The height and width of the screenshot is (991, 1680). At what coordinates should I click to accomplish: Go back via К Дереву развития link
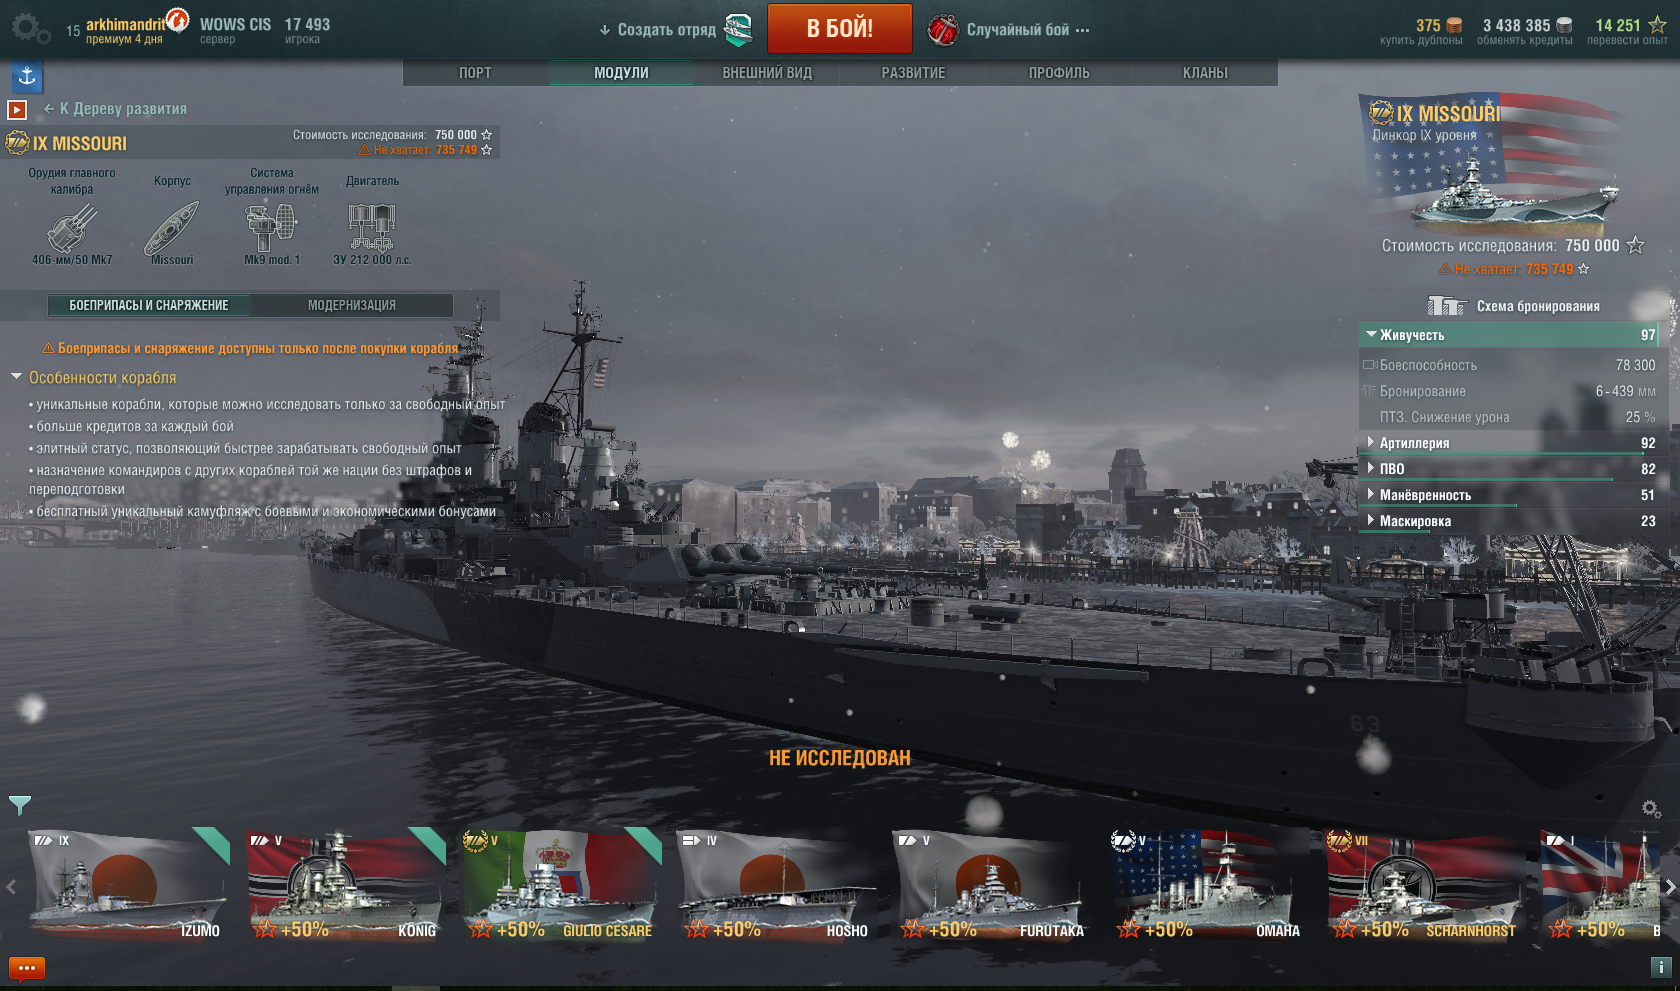pyautogui.click(x=115, y=109)
